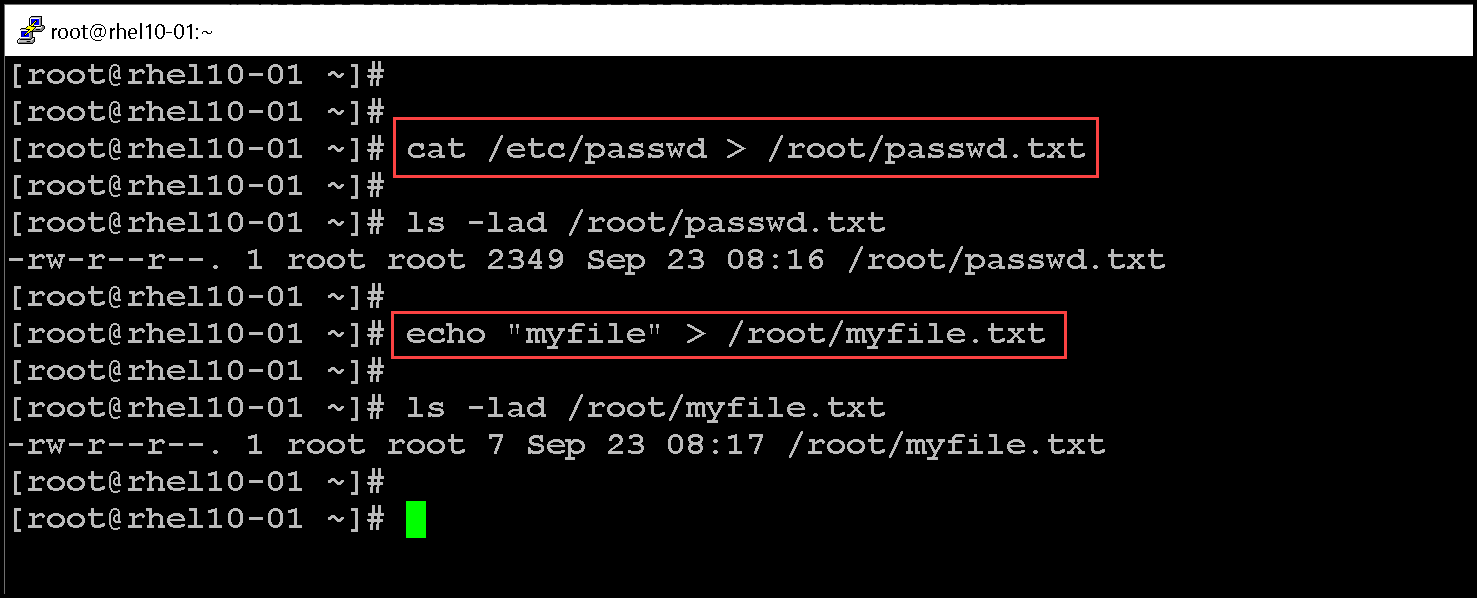1477x598 pixels.
Task: Click /root/myfile.txt in the echo command
Action: click(x=885, y=334)
